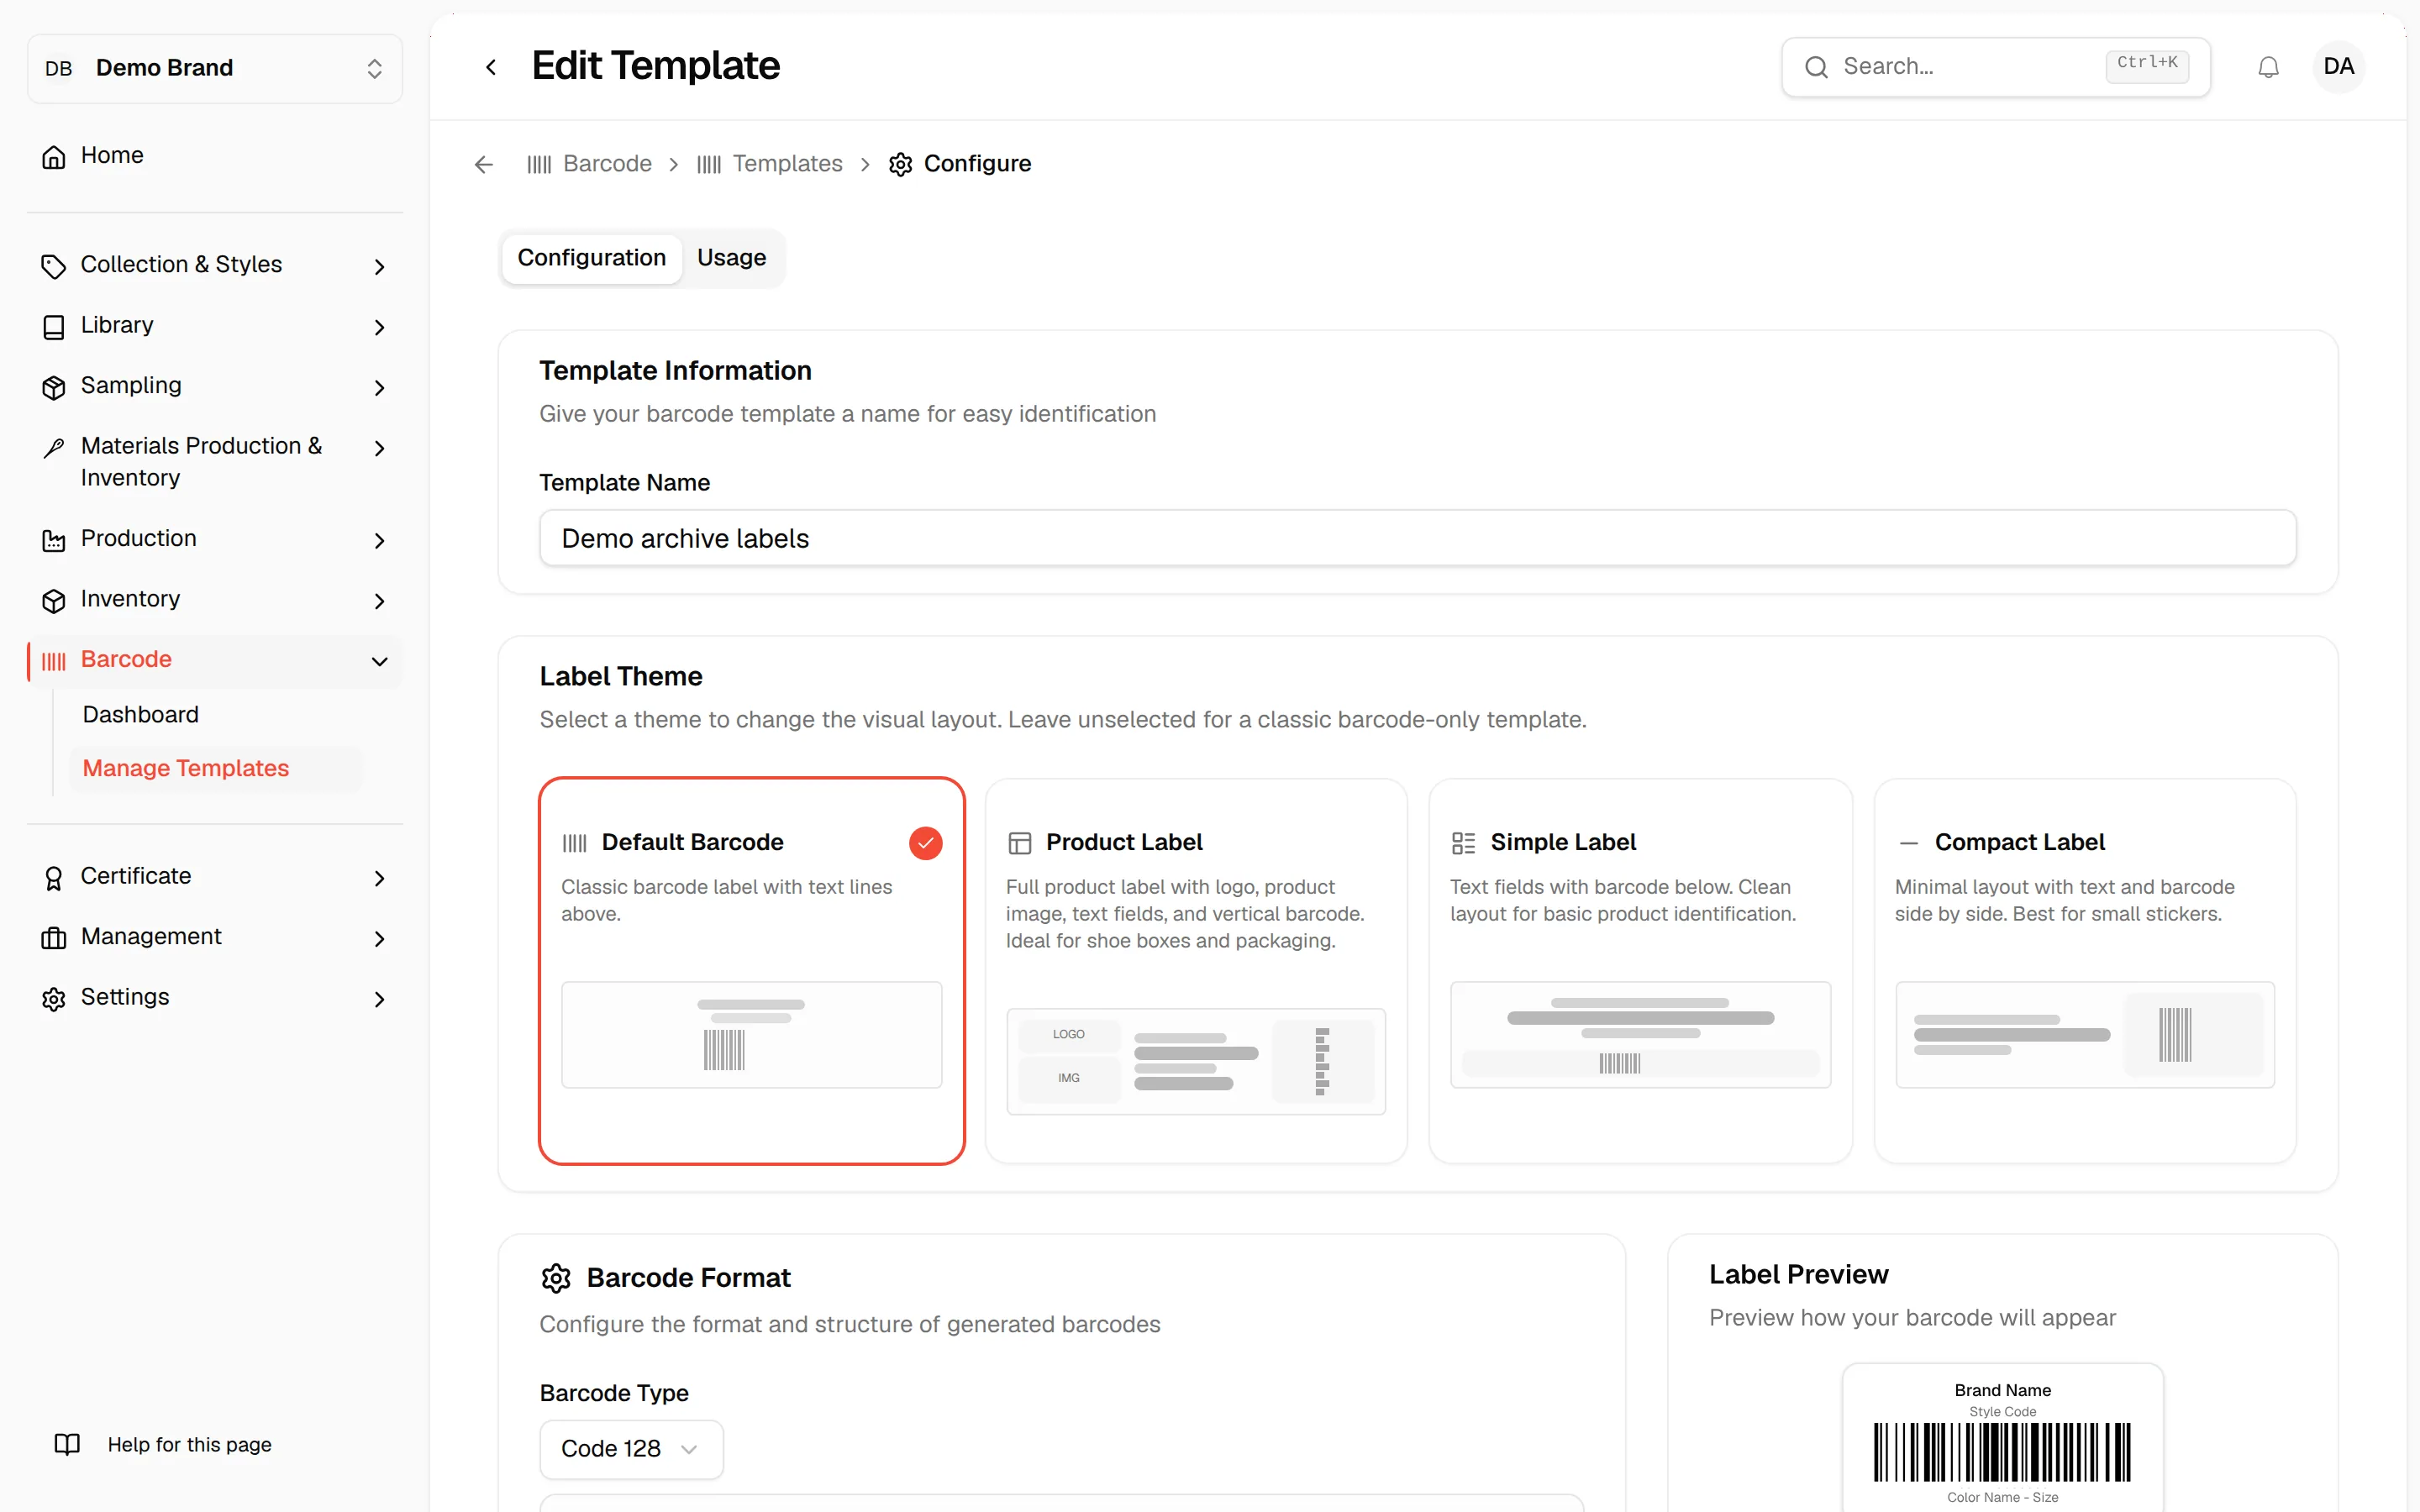Screen dimensions: 2420x1512
Task: Open Dashboard under Barcode
Action: click(140, 714)
